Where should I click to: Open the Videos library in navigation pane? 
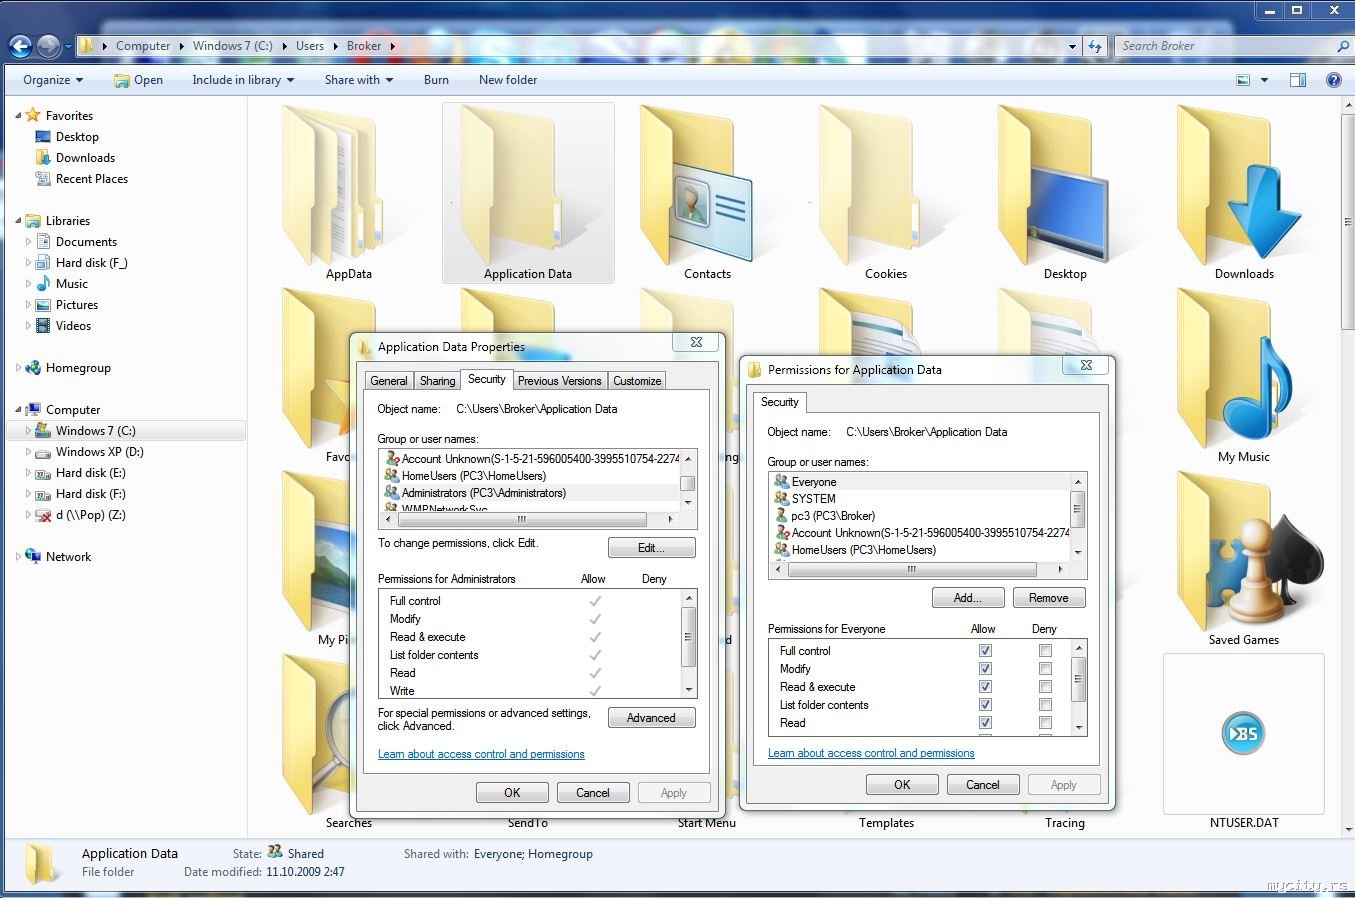click(73, 326)
